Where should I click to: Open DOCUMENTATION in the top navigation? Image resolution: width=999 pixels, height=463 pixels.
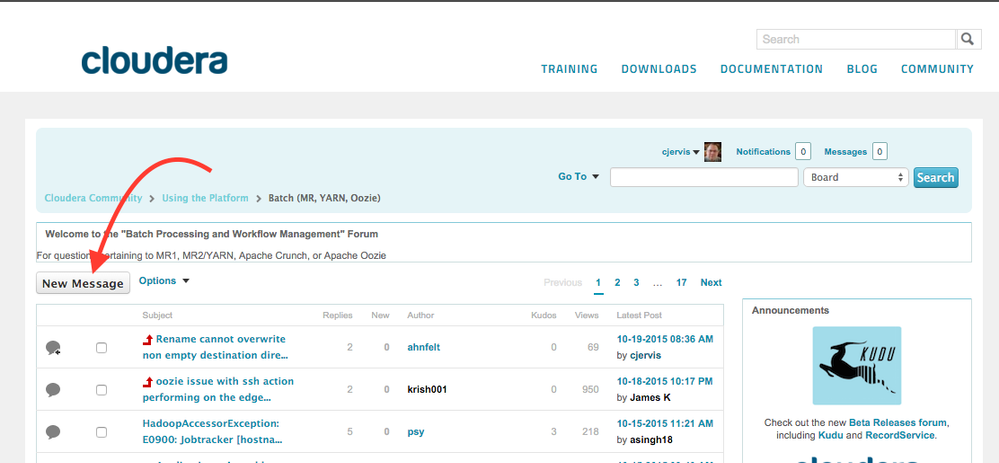pos(772,69)
